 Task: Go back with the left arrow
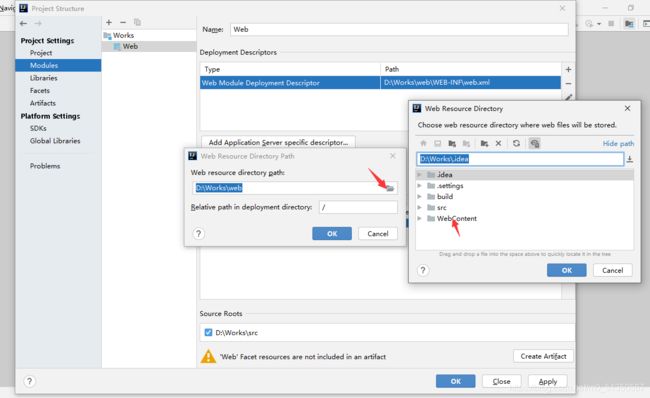pyautogui.click(x=24, y=24)
